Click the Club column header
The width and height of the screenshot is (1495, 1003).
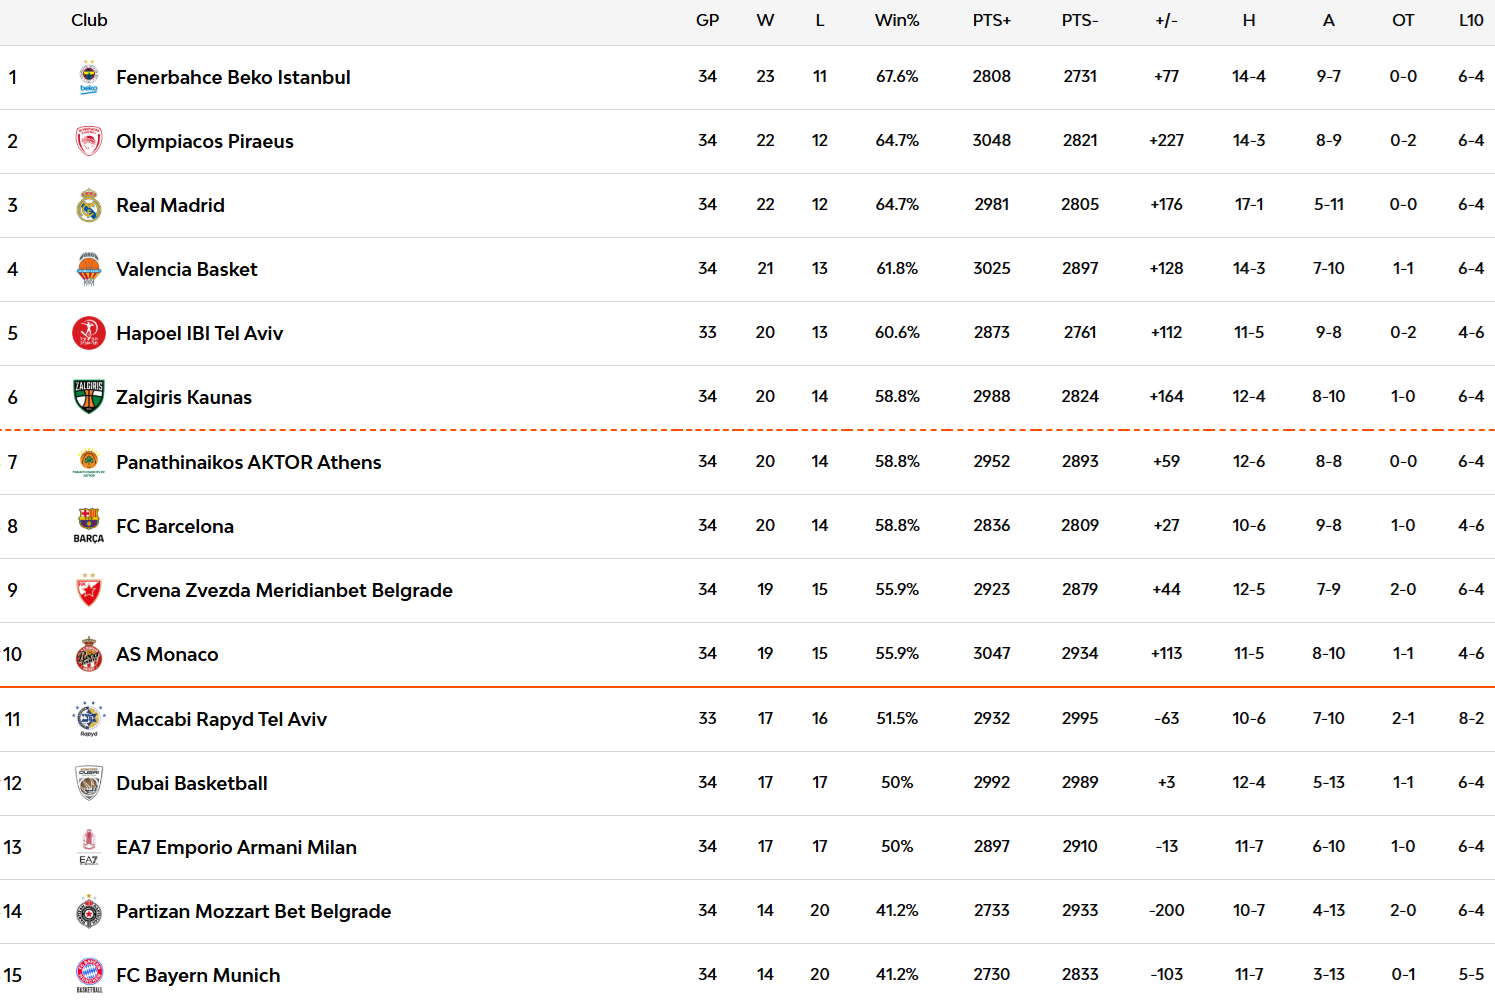click(89, 20)
